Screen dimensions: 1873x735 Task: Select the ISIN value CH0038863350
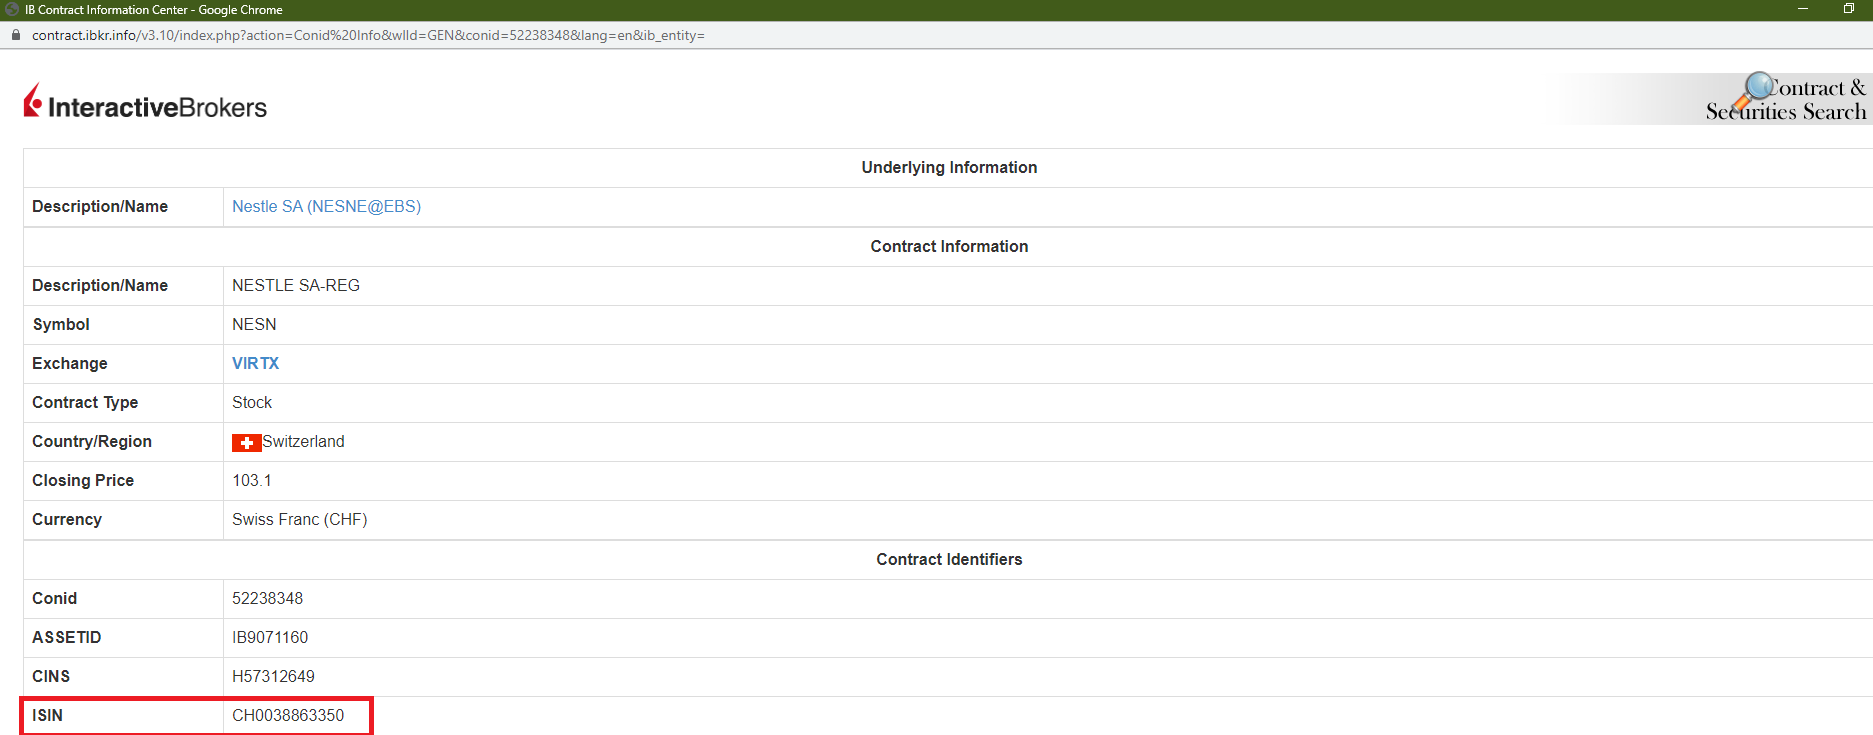tap(288, 715)
